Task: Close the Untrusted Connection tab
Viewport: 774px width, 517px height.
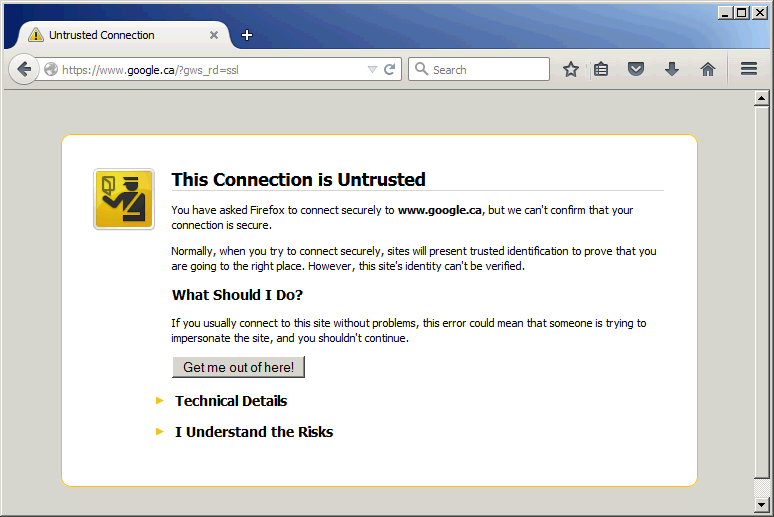Action: point(214,35)
